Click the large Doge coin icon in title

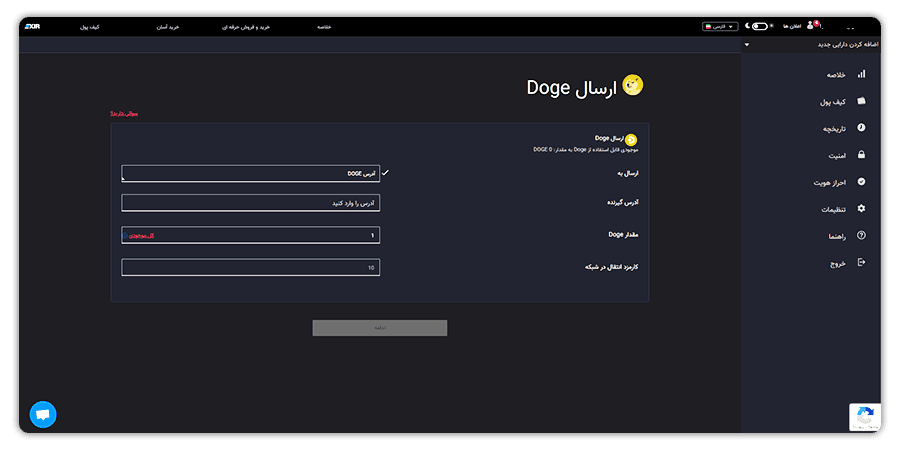pos(633,86)
